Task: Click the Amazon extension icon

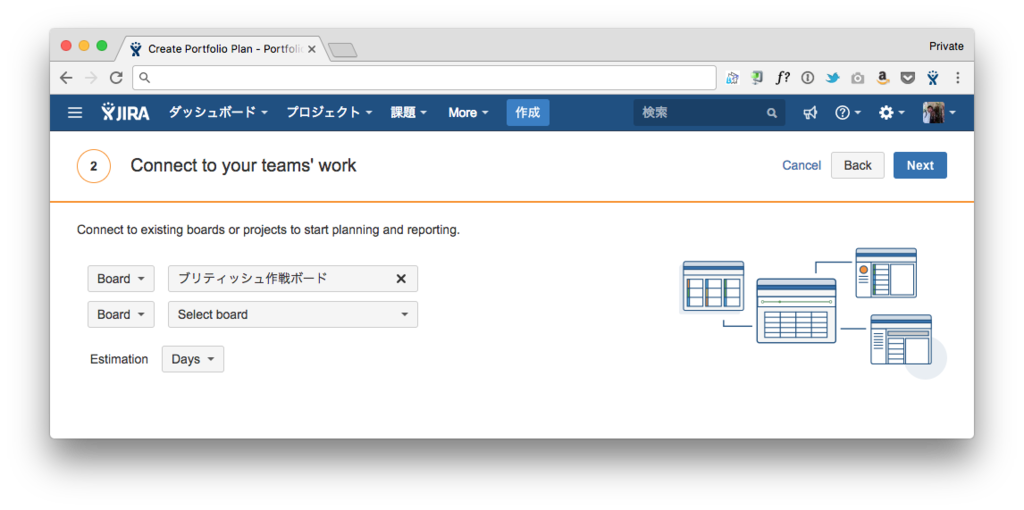Action: click(x=882, y=78)
